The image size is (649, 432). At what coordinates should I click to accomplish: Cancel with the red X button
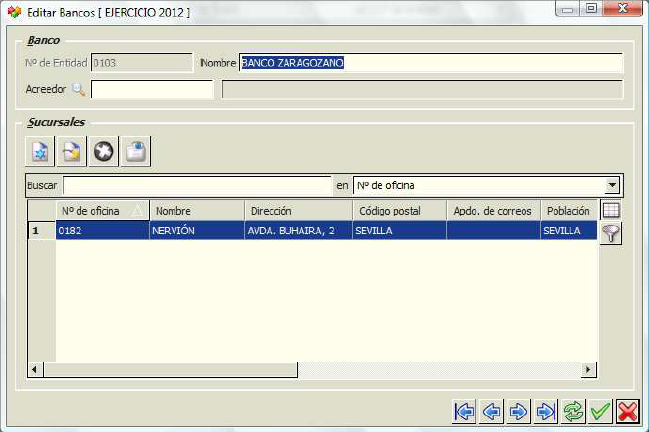(627, 411)
